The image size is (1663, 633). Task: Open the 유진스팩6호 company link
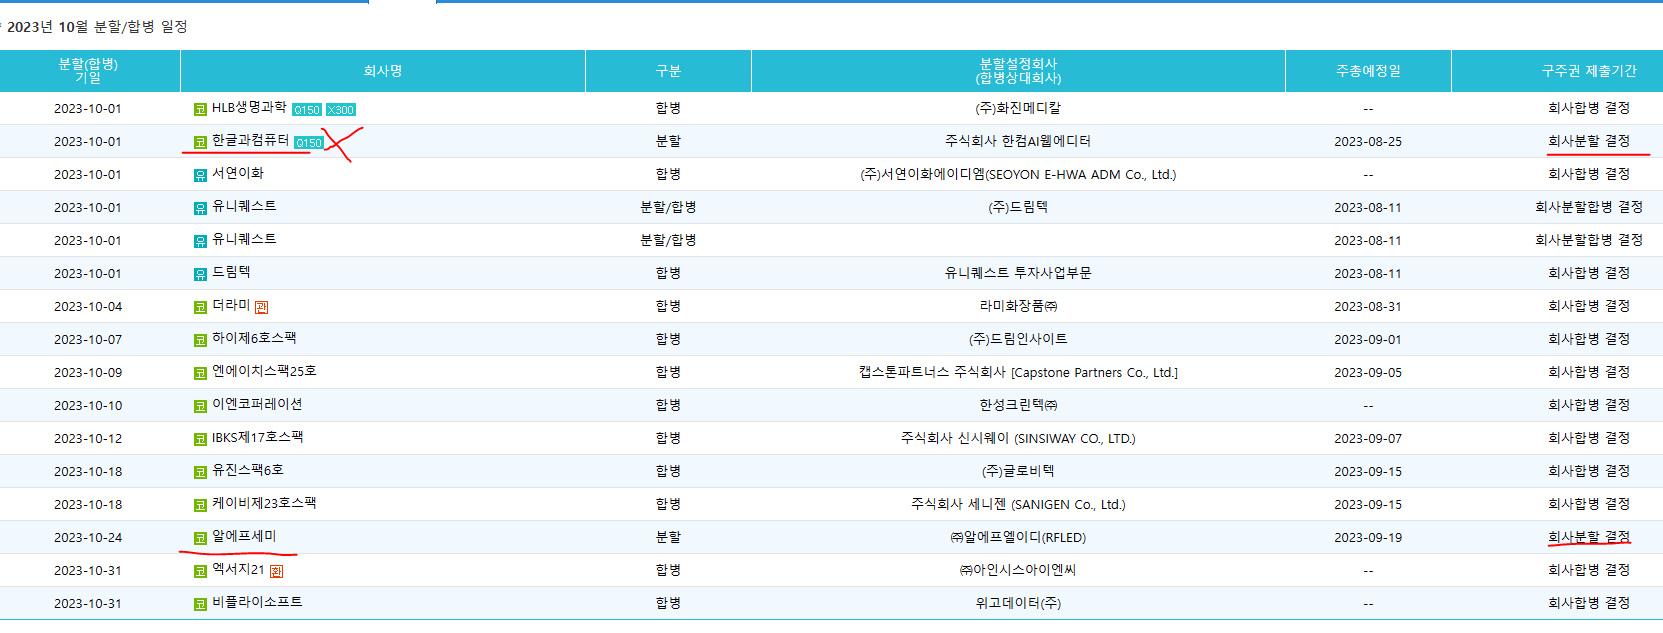248,470
